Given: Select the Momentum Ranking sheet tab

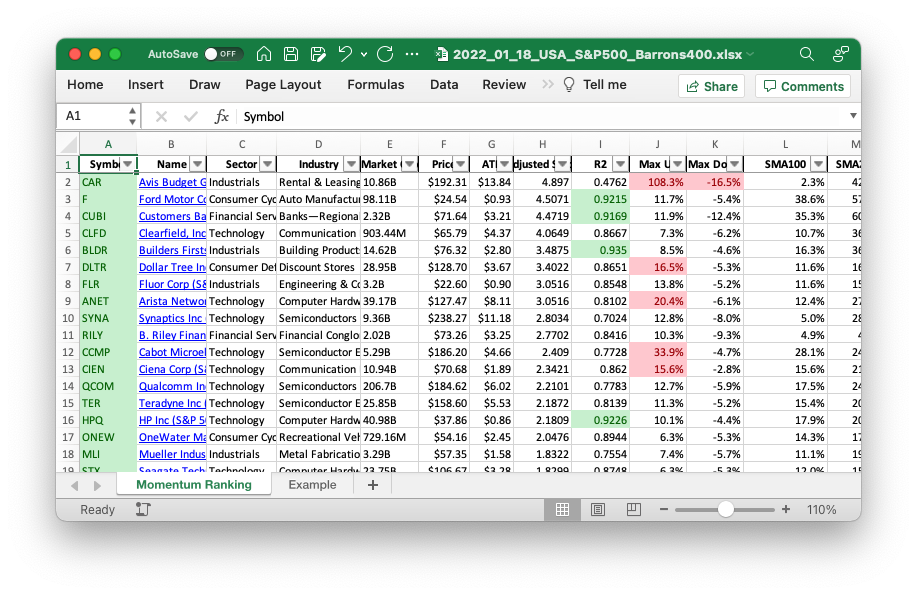Looking at the screenshot, I should coord(194,484).
